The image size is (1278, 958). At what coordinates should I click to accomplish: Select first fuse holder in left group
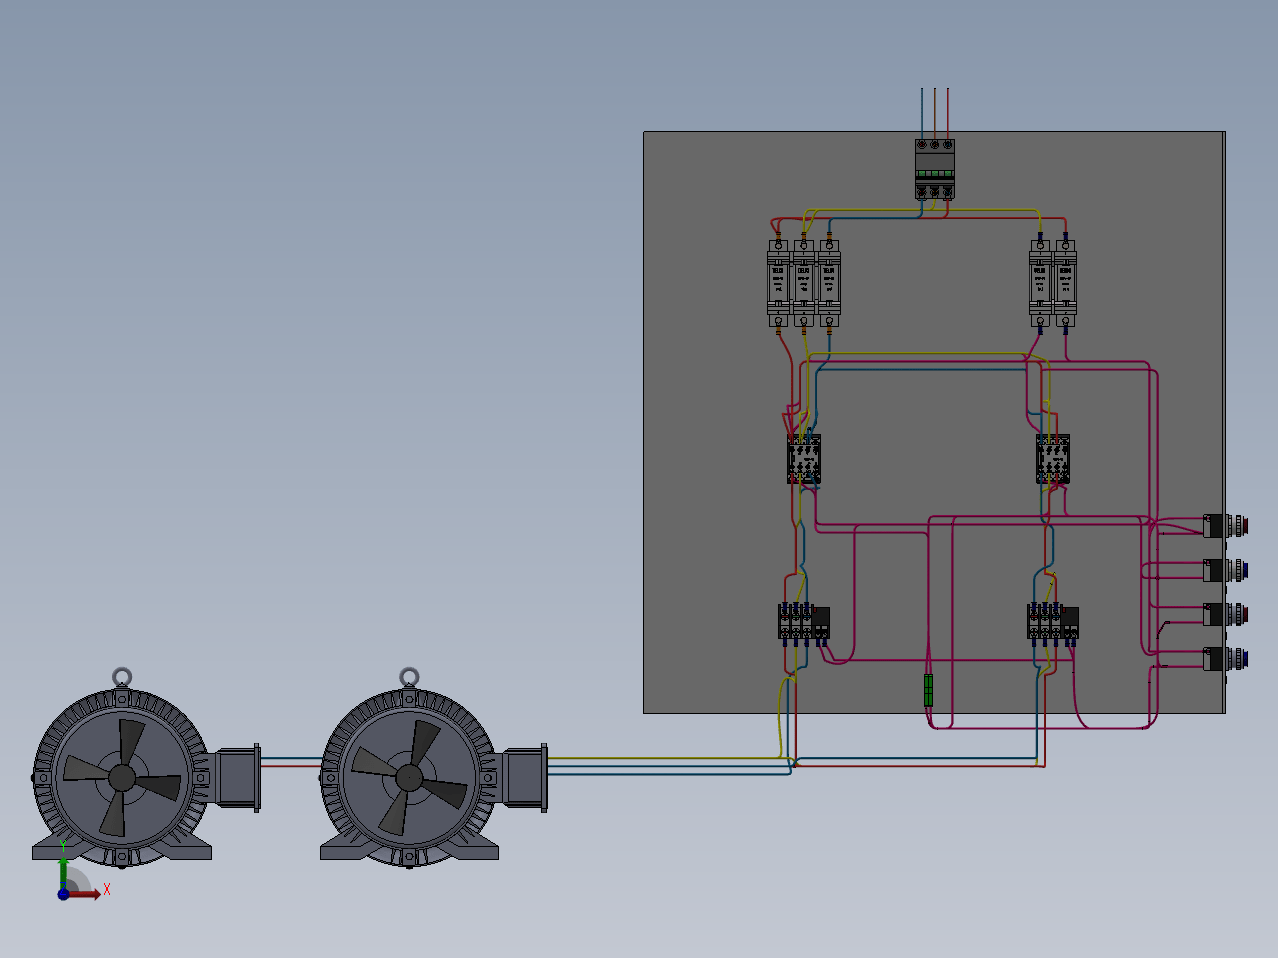(778, 282)
